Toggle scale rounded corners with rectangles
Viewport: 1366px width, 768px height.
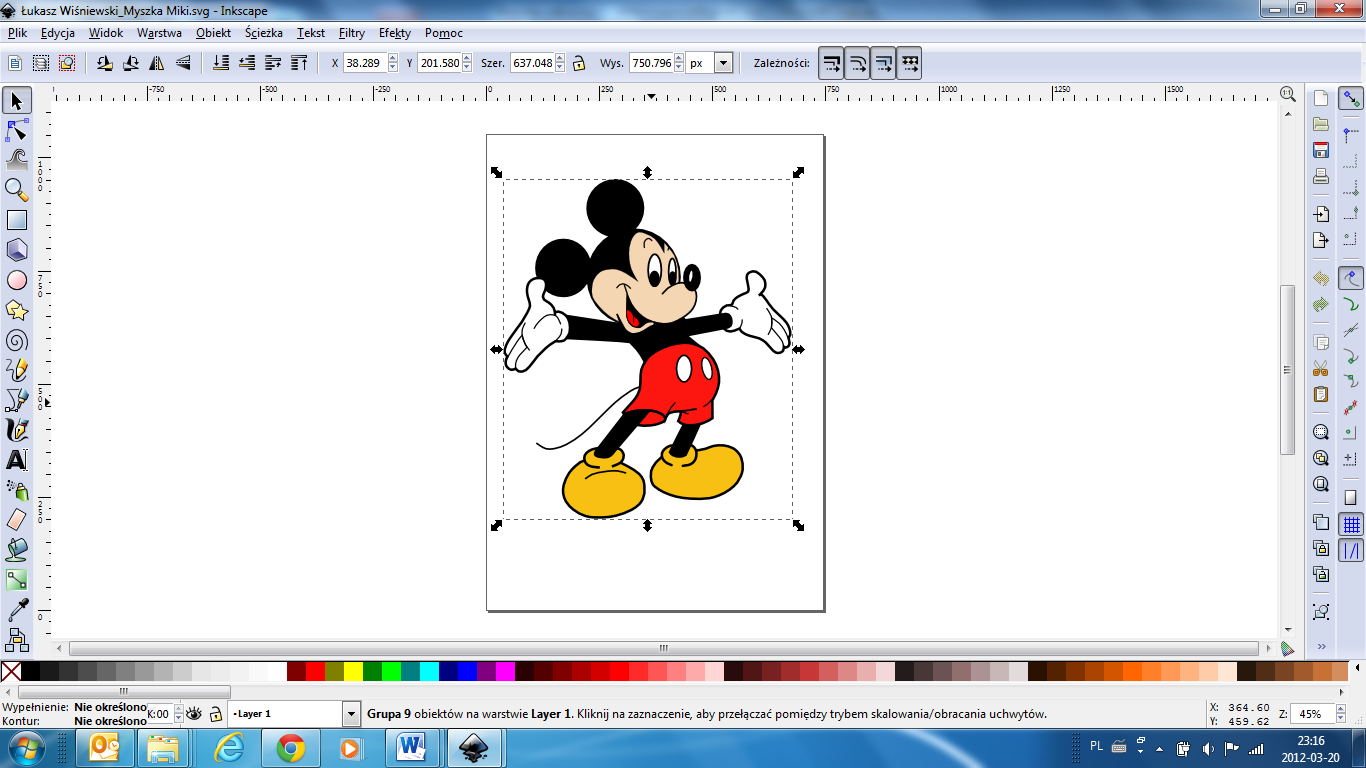858,63
